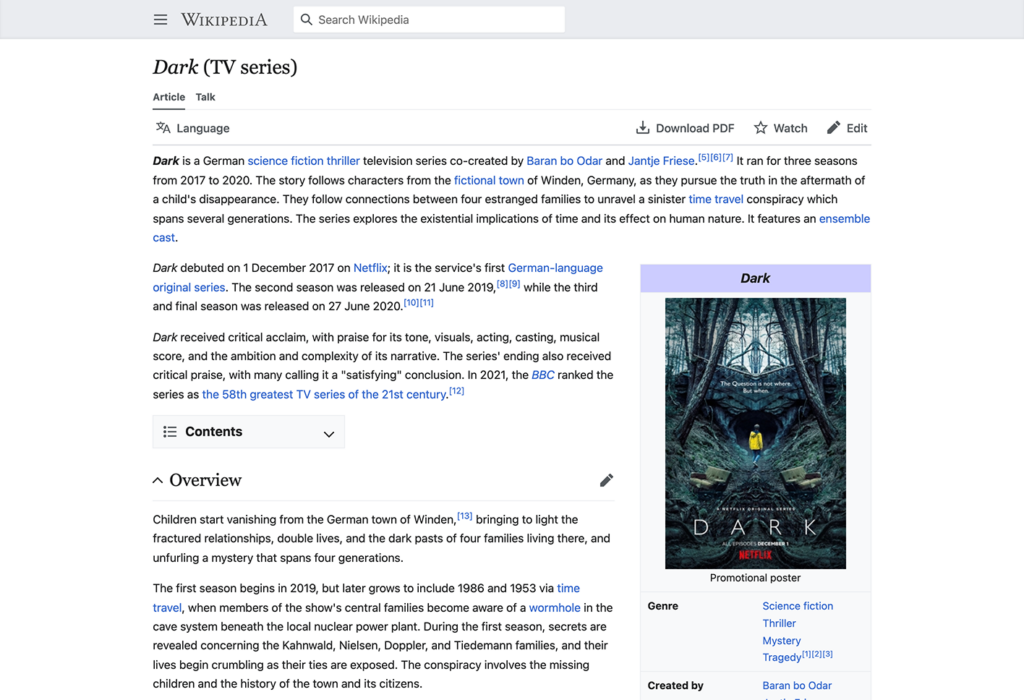Open the Netflix link
The width and height of the screenshot is (1024, 700).
pos(368,268)
